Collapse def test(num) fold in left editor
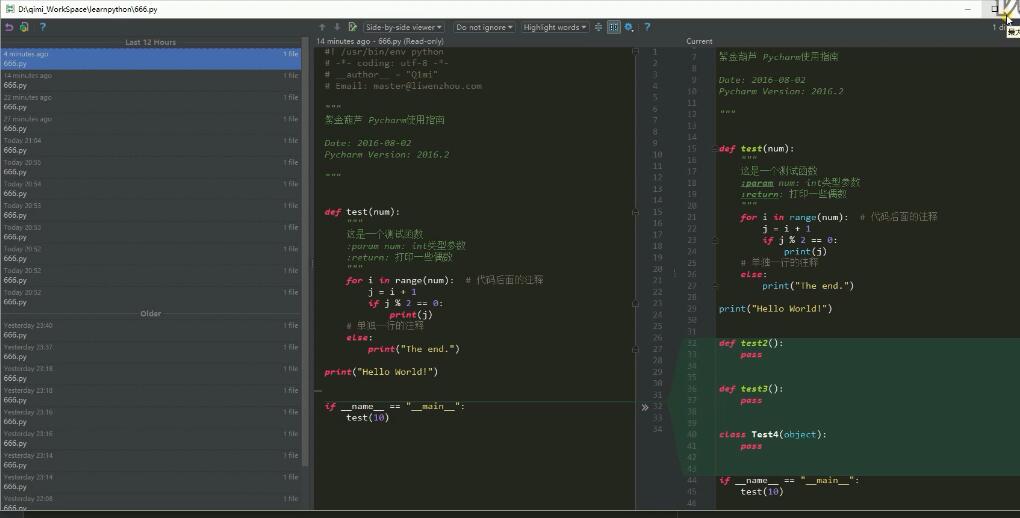 pos(636,212)
